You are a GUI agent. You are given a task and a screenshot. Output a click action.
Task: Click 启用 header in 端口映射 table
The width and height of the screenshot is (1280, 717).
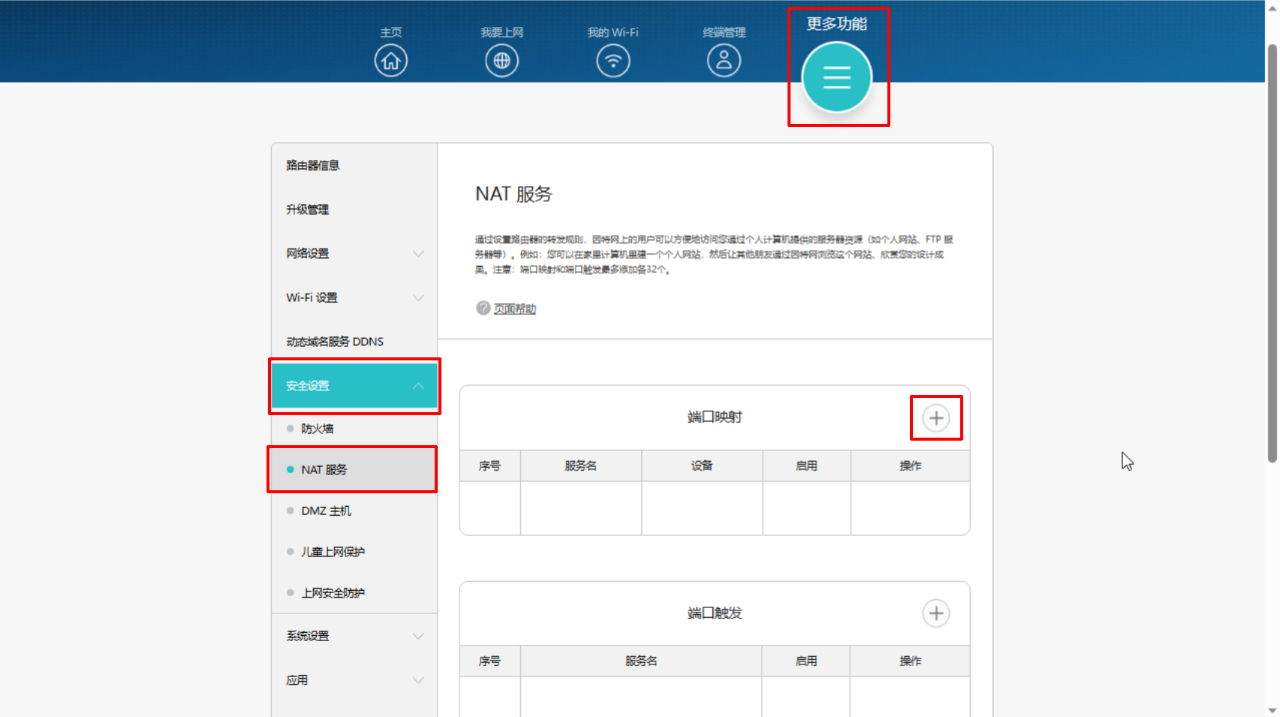click(x=807, y=466)
